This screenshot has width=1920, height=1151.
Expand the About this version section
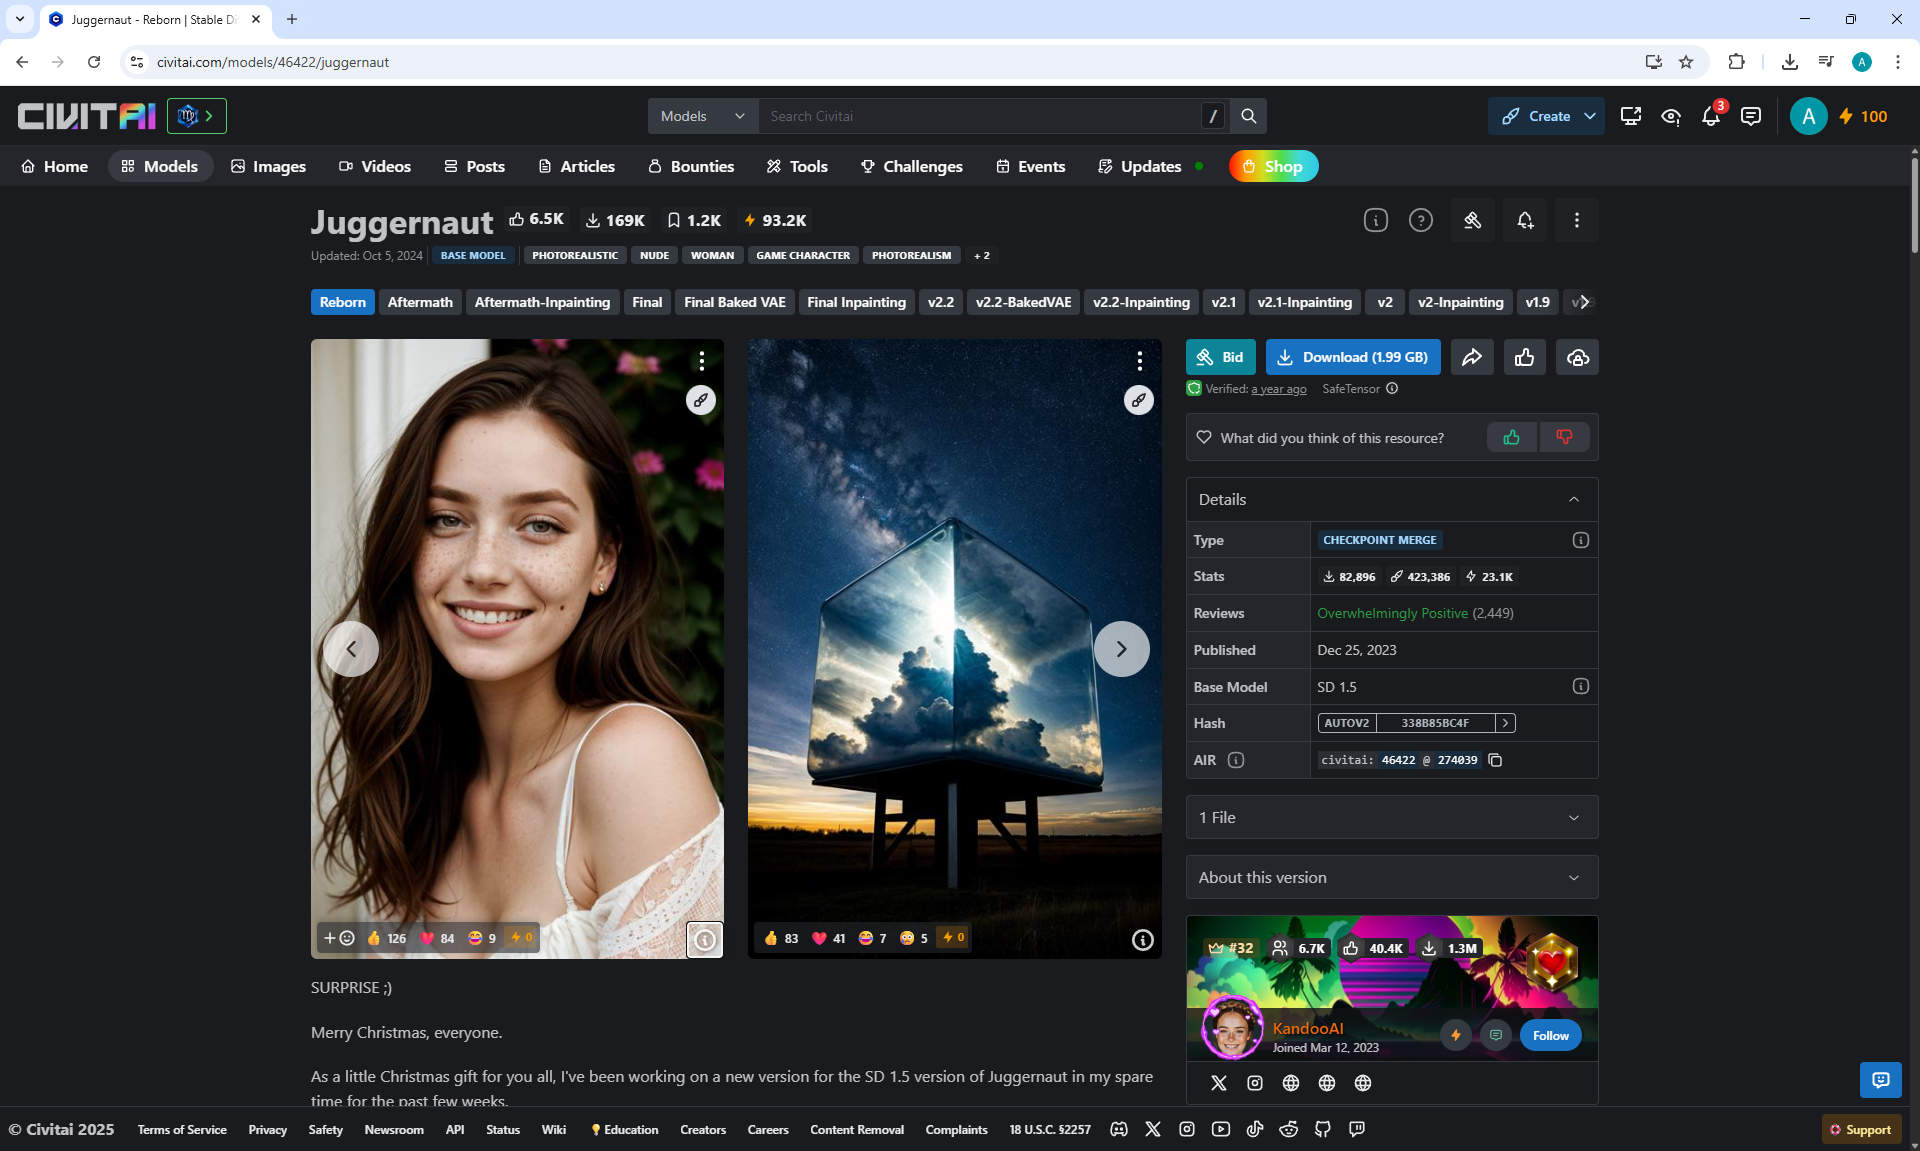(x=1391, y=877)
